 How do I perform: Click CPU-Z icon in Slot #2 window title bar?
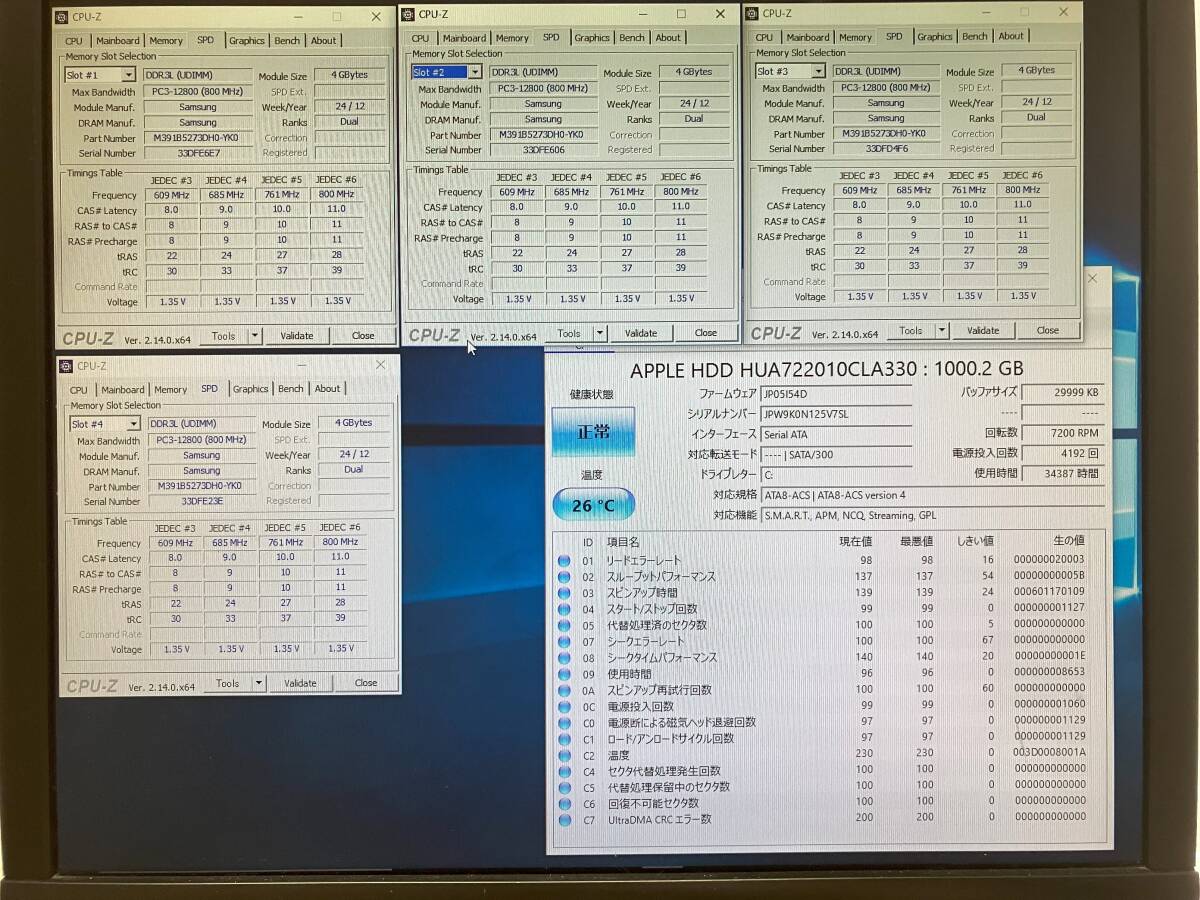pyautogui.click(x=407, y=14)
